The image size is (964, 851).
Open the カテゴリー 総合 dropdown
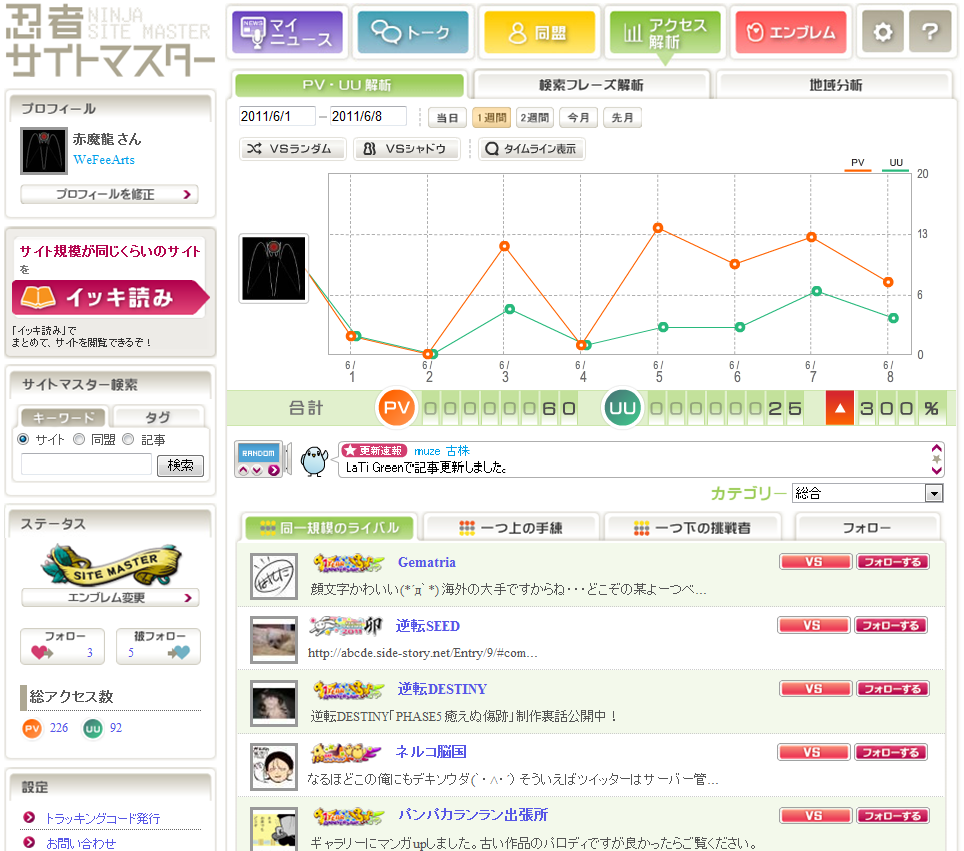[x=867, y=493]
